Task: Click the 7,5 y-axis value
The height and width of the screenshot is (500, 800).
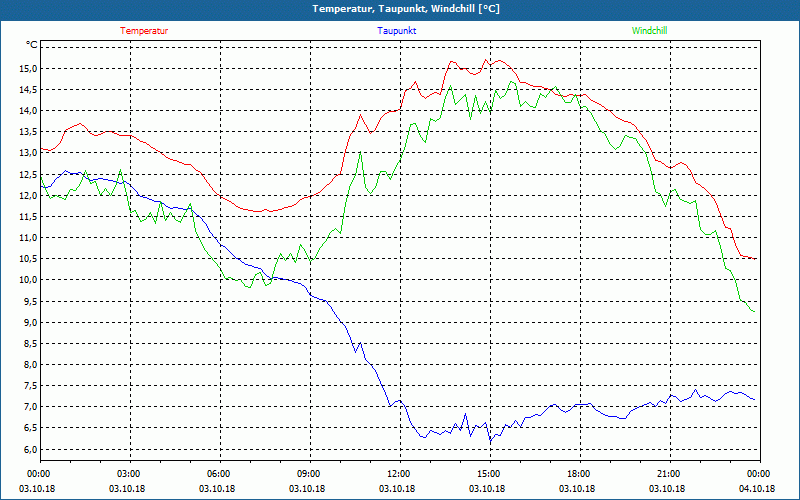Action: tap(30, 386)
